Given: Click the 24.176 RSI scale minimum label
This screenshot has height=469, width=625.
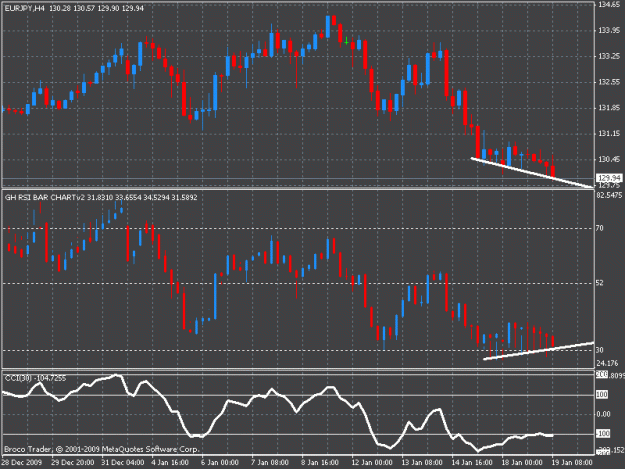Looking at the screenshot, I should click(607, 363).
